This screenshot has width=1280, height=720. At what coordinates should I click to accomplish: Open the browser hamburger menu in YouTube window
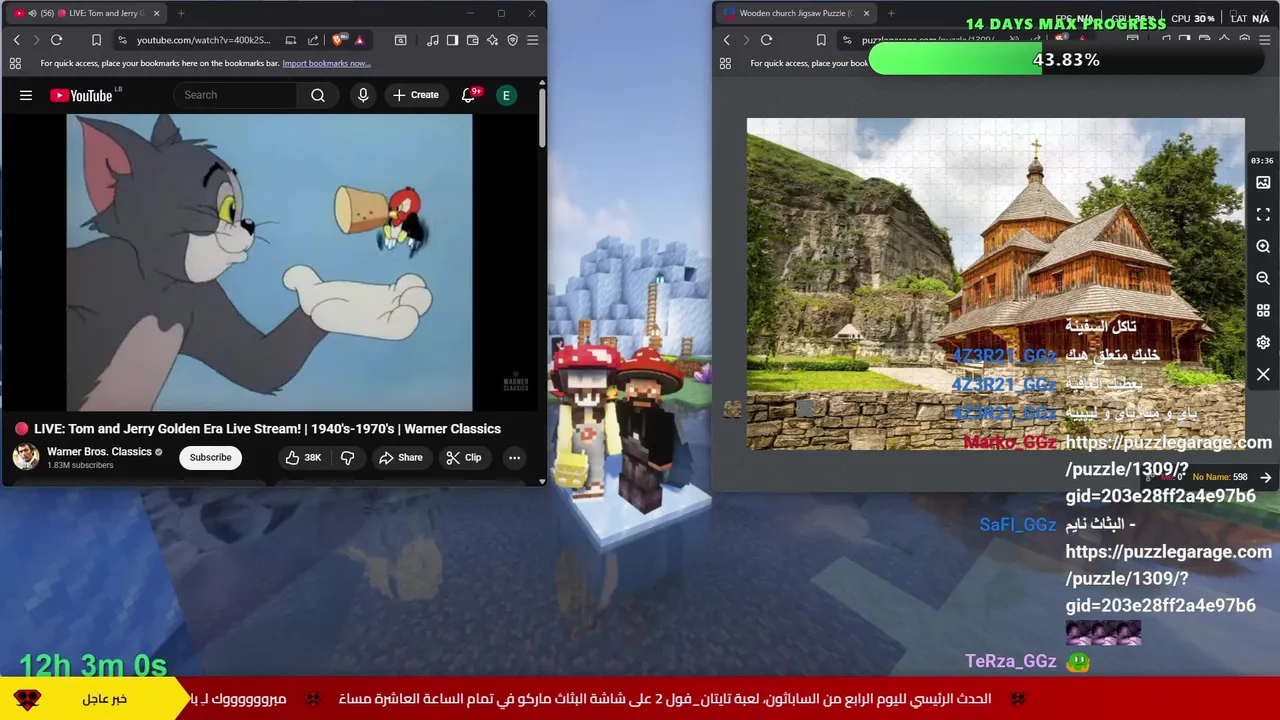(532, 40)
